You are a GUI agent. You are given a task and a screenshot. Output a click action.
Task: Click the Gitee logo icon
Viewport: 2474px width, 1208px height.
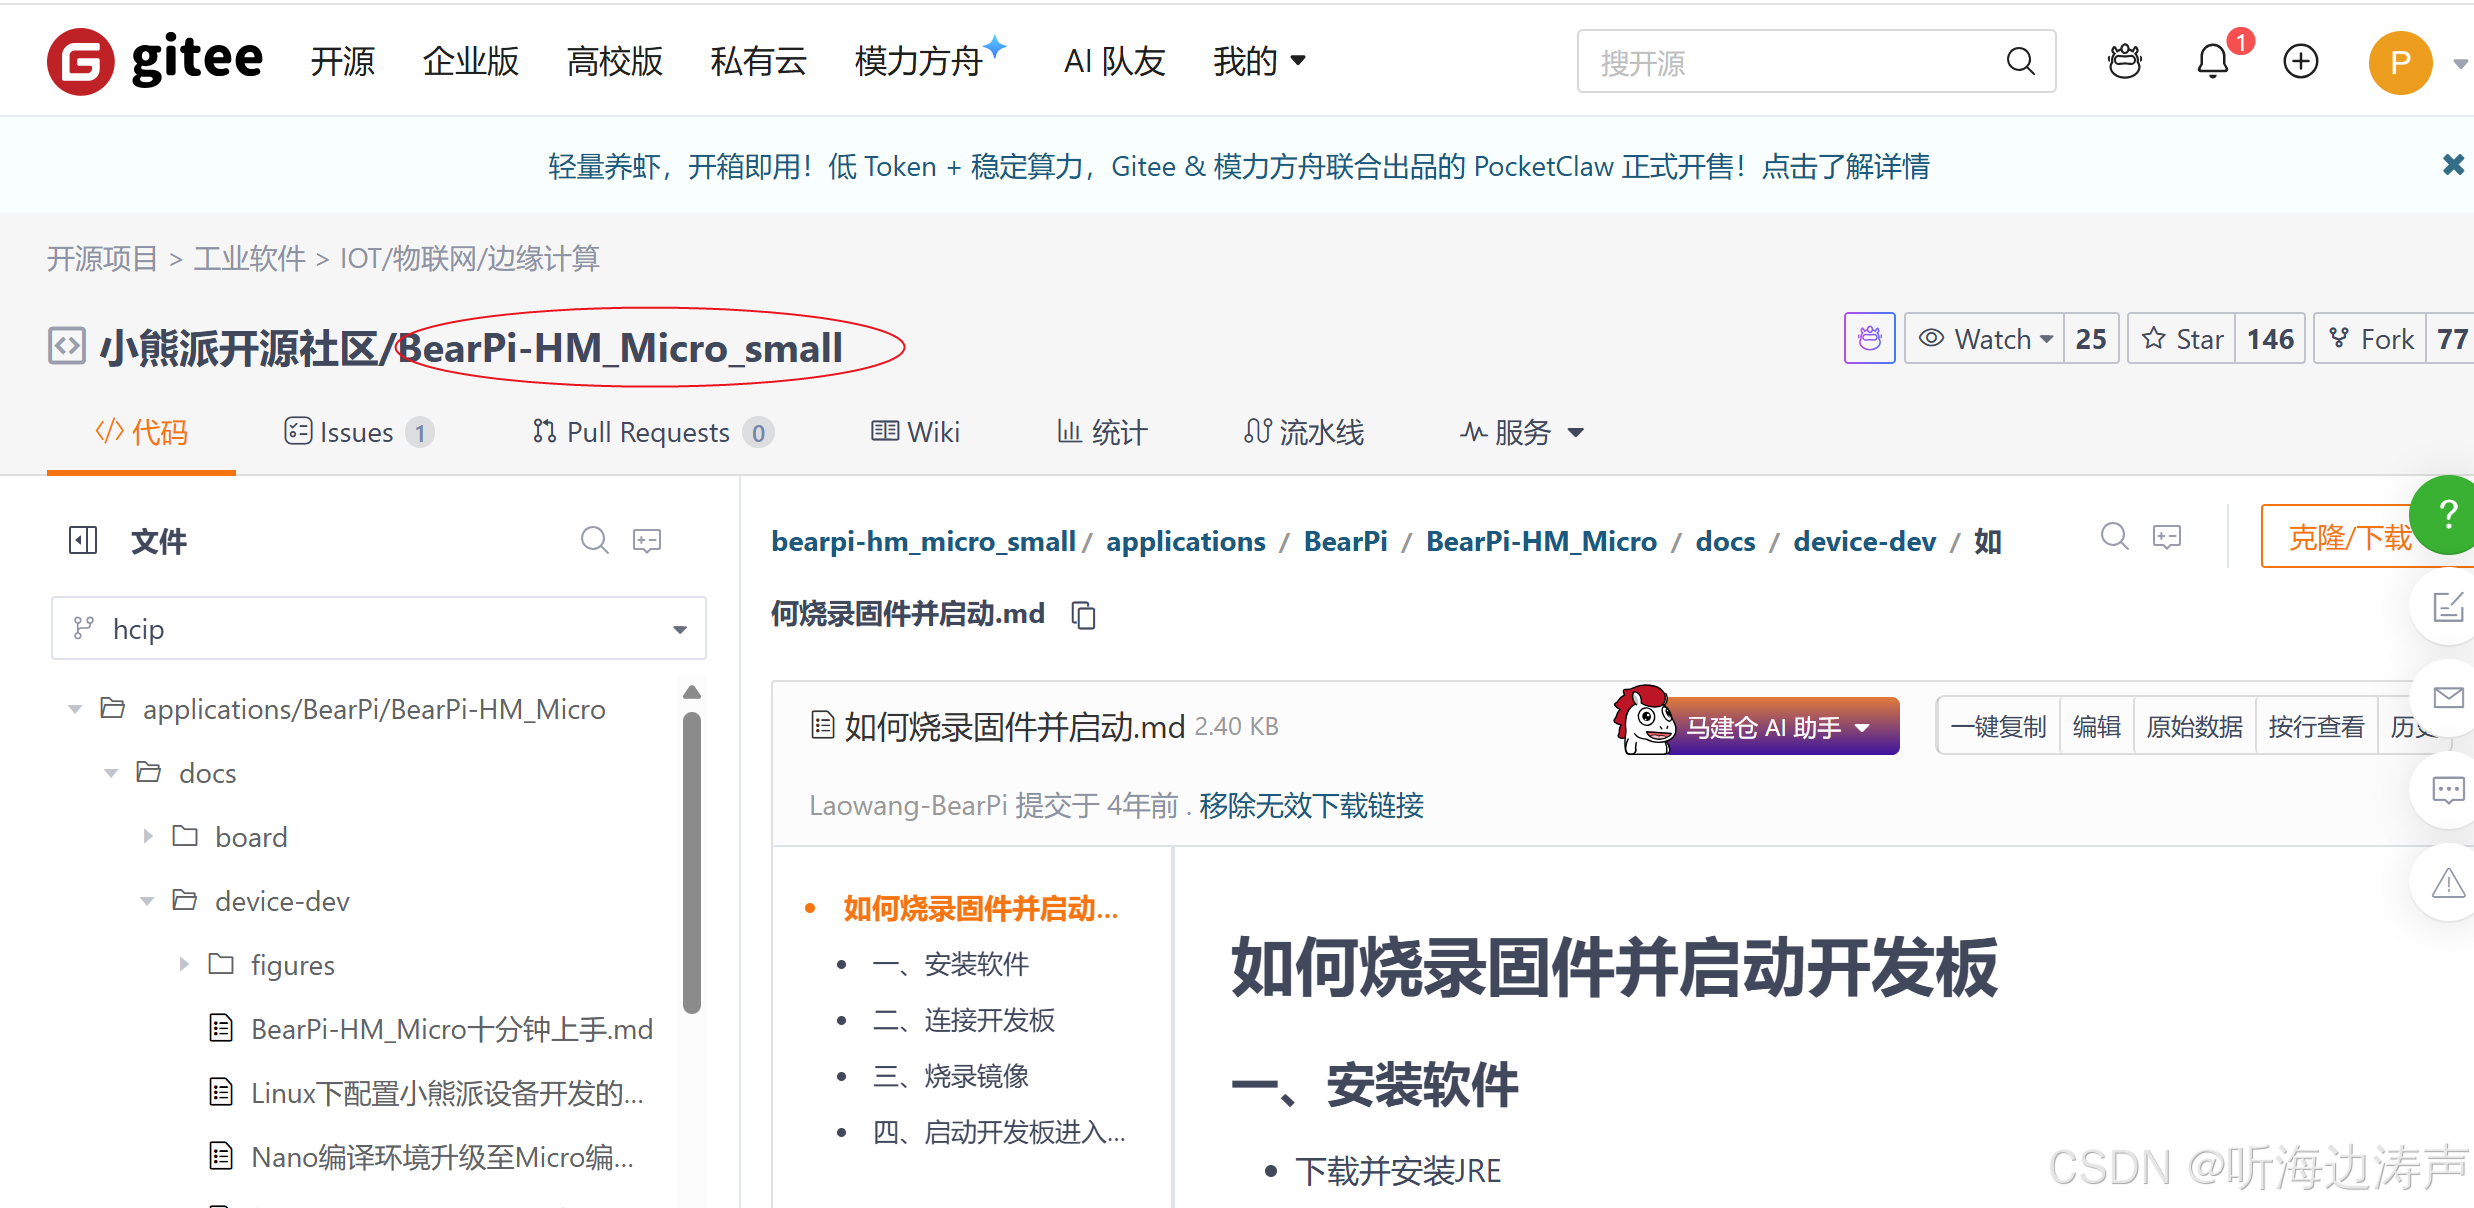pyautogui.click(x=81, y=61)
